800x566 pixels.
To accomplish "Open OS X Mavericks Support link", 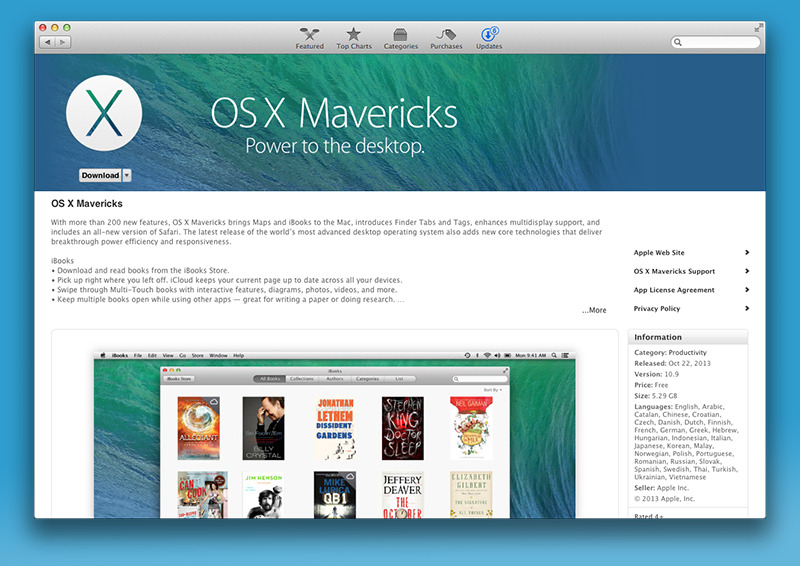I will click(x=674, y=271).
